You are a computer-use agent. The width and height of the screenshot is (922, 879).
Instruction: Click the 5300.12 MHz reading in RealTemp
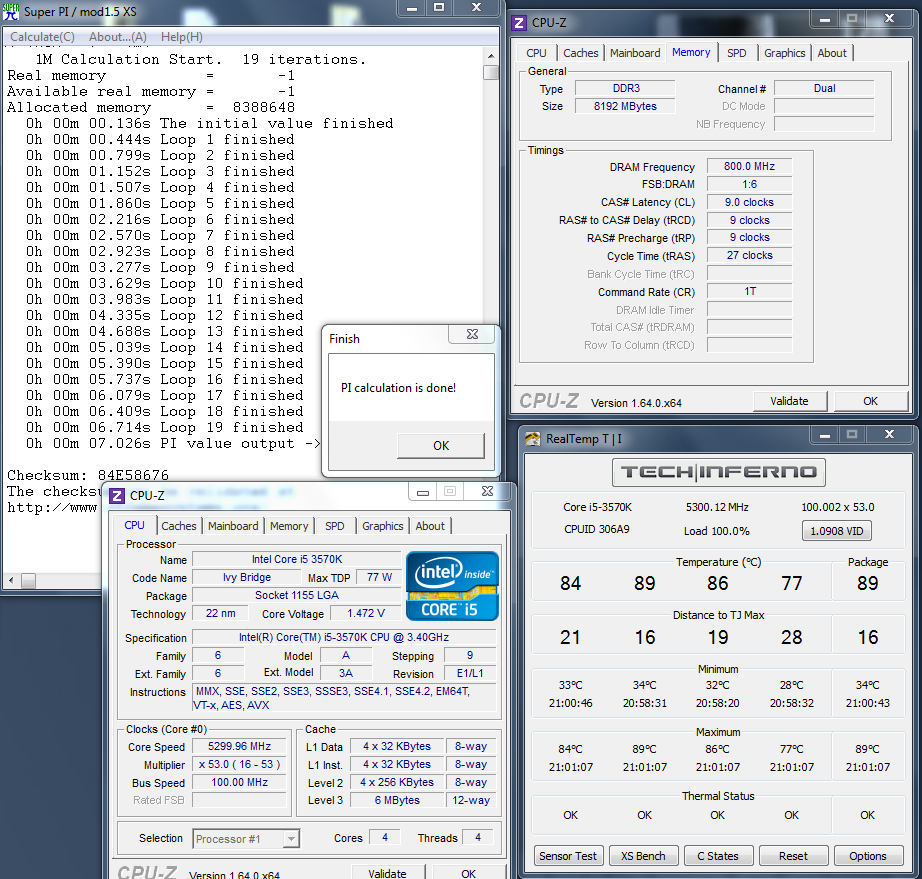pos(717,507)
